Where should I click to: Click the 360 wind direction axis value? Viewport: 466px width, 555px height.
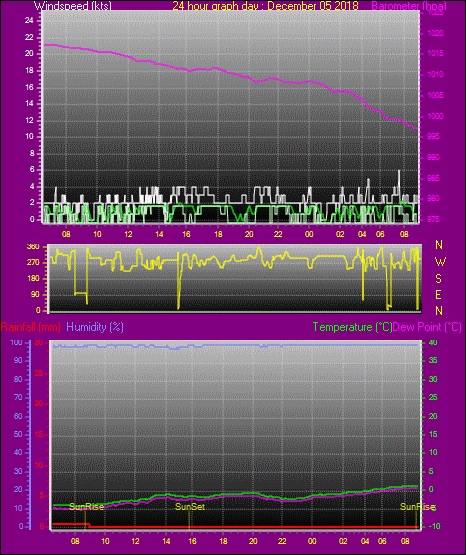point(33,247)
